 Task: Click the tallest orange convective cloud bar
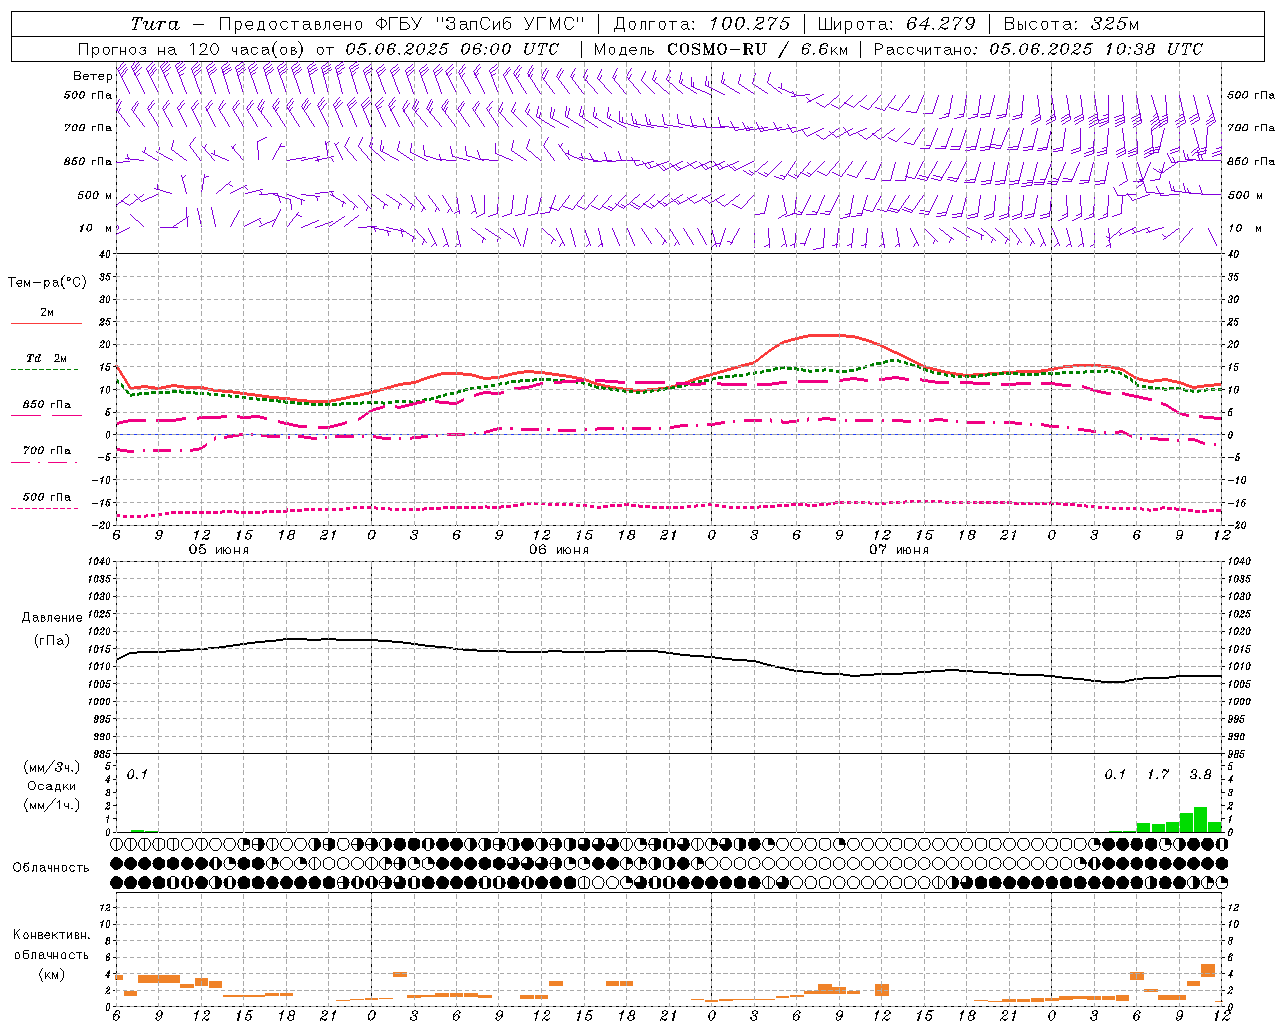[x=1208, y=970]
